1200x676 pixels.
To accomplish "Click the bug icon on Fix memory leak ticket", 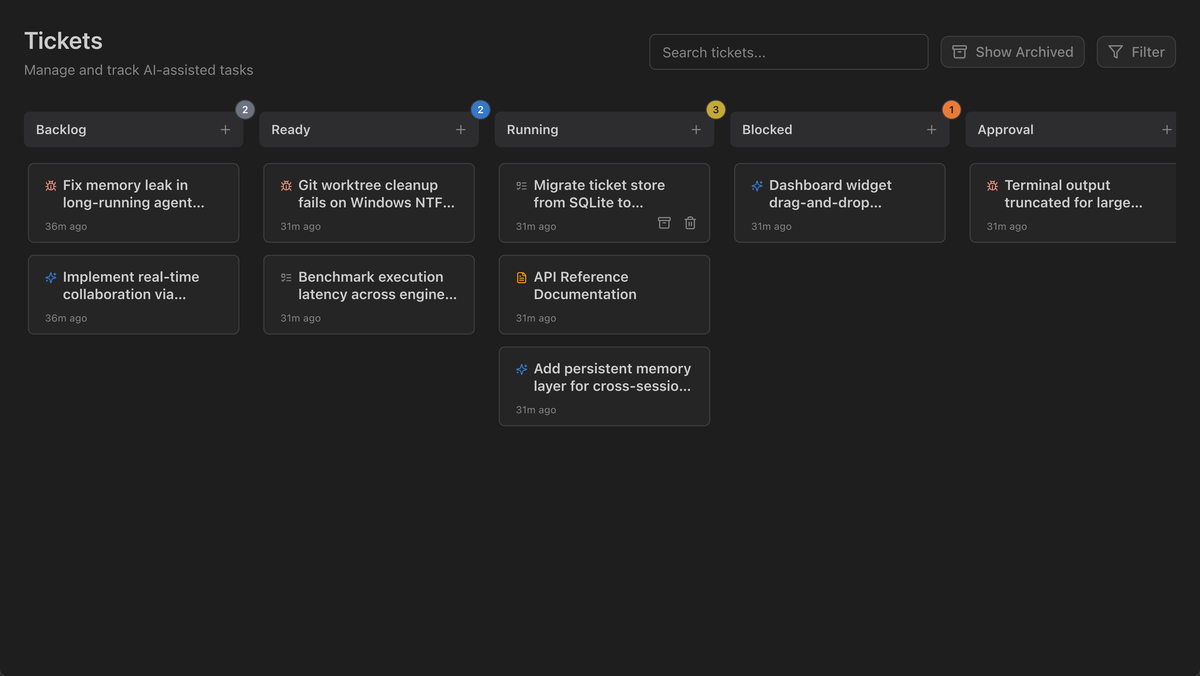I will [x=50, y=185].
